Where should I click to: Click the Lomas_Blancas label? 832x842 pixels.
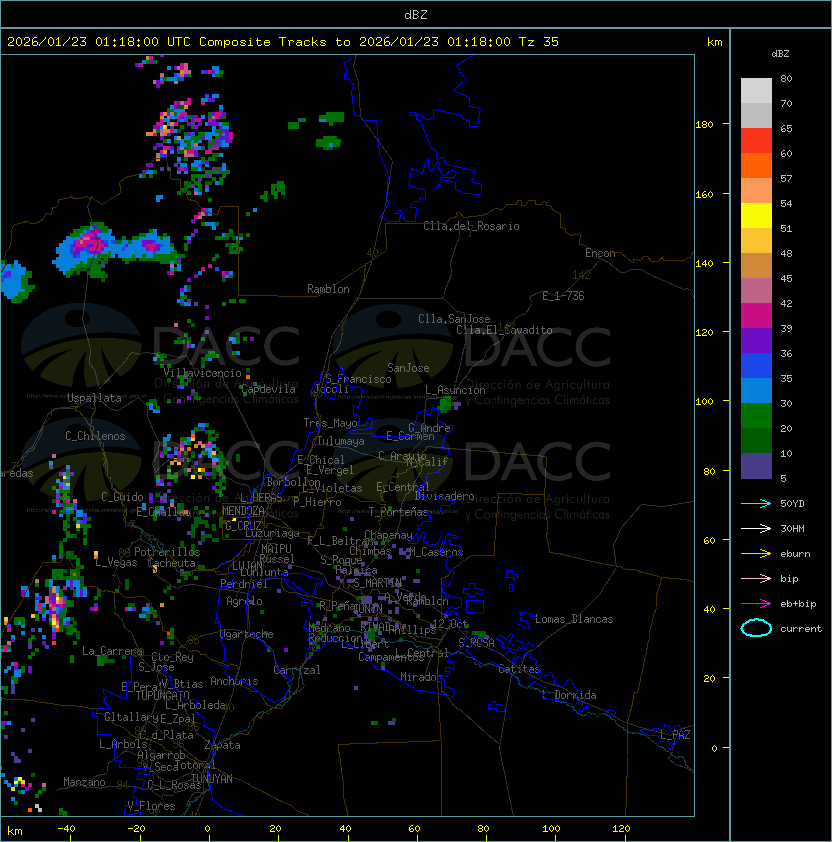(574, 619)
